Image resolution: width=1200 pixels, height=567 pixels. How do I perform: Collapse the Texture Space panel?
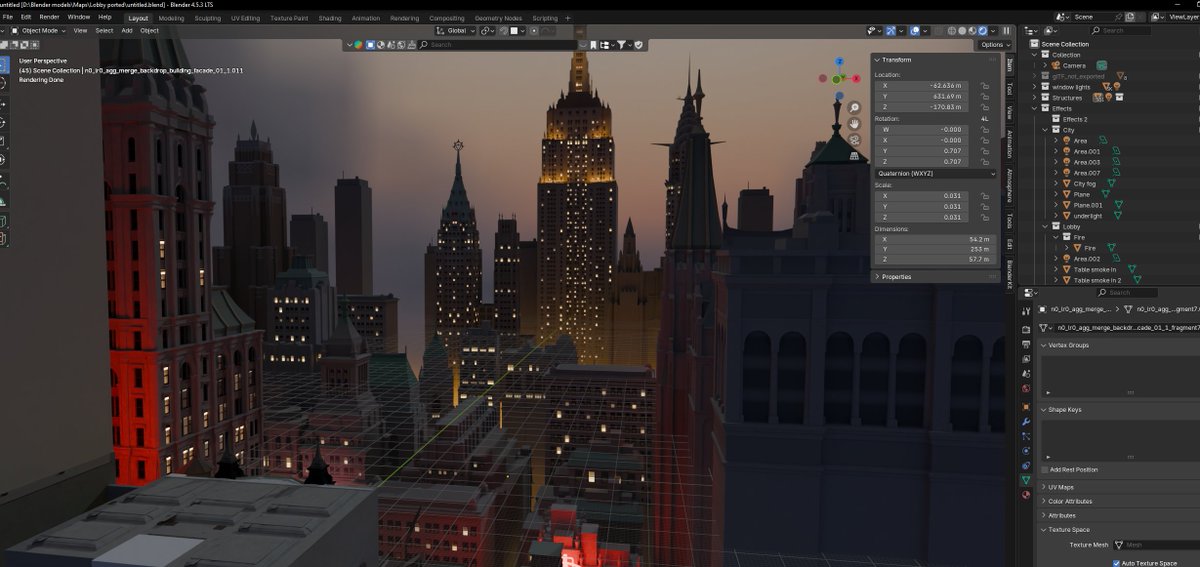coord(1067,529)
